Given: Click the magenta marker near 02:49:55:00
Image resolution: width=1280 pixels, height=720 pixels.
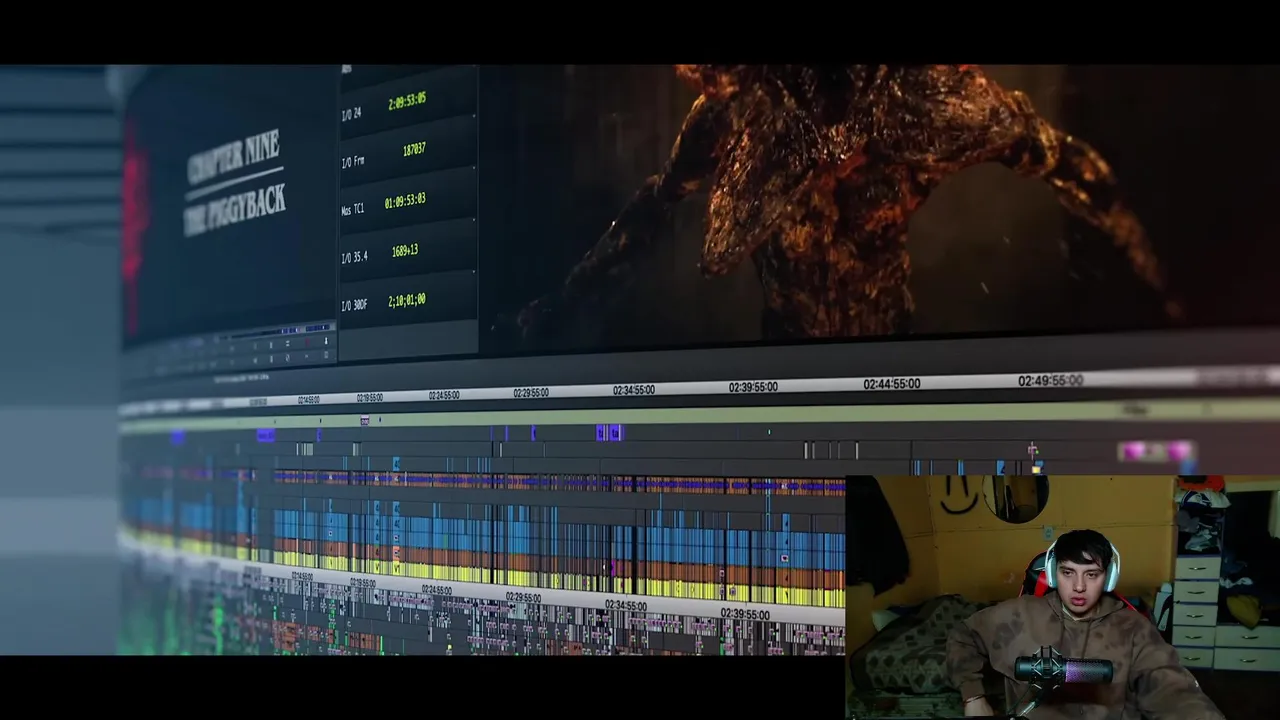Looking at the screenshot, I should point(1032,450).
